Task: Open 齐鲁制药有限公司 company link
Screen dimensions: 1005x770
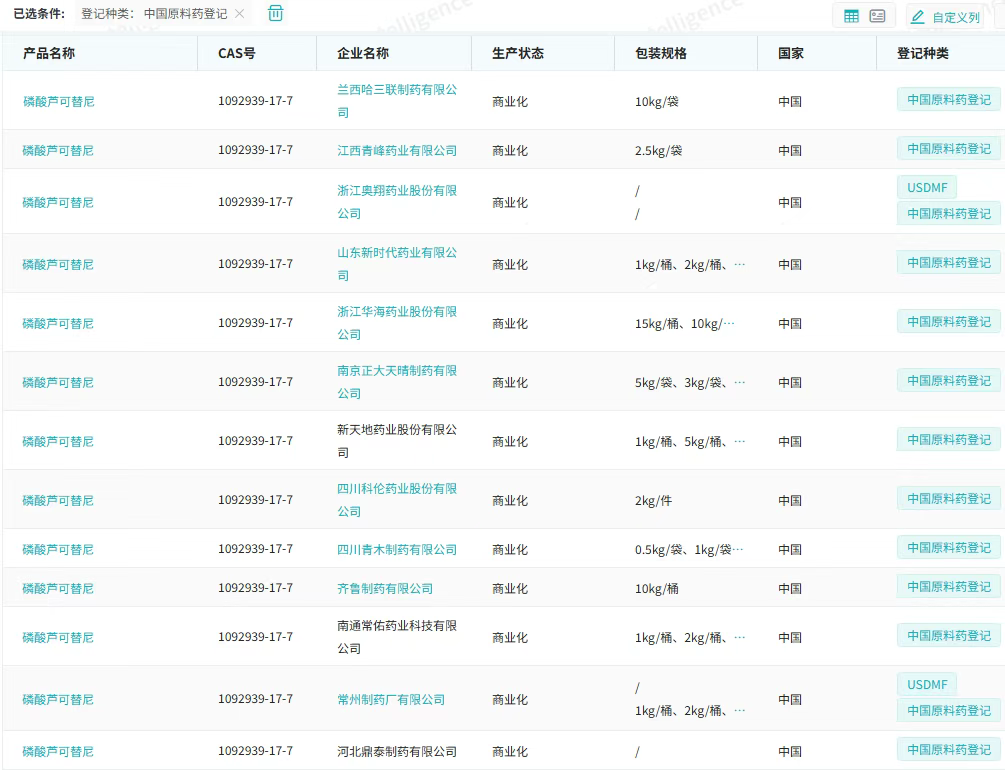Action: (x=385, y=589)
